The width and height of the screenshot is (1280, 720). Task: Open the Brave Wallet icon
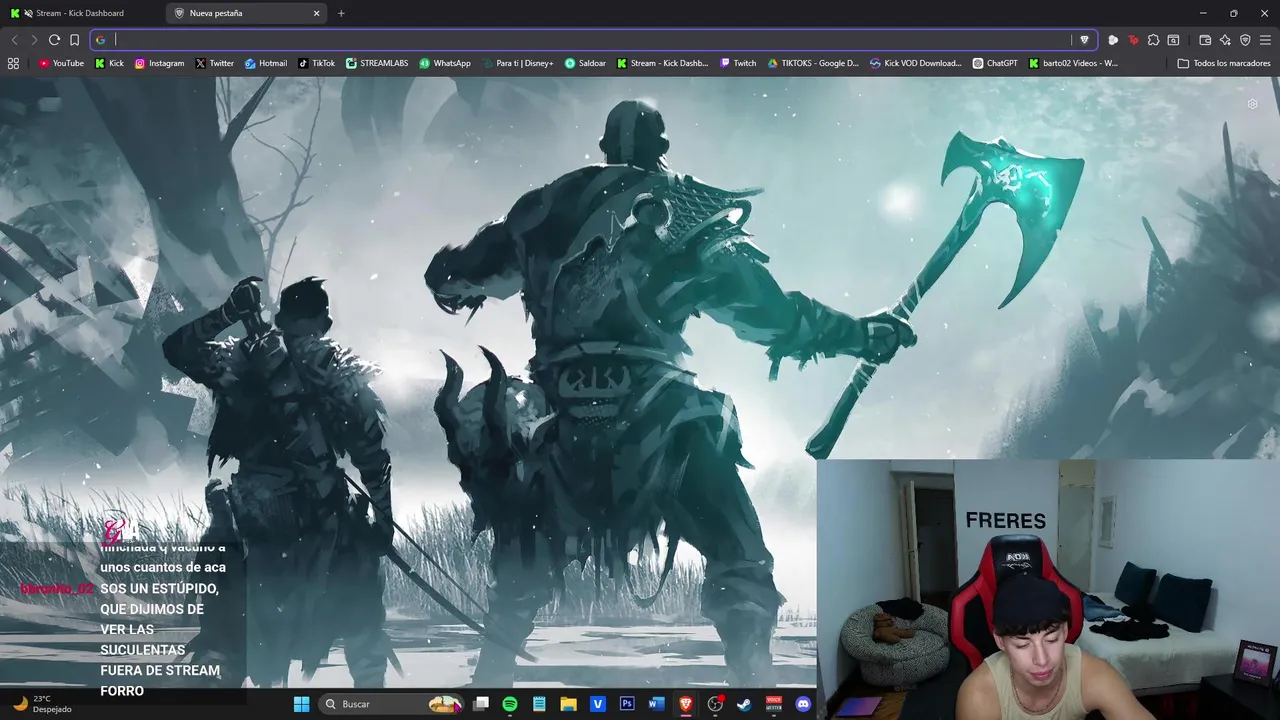coord(1205,40)
